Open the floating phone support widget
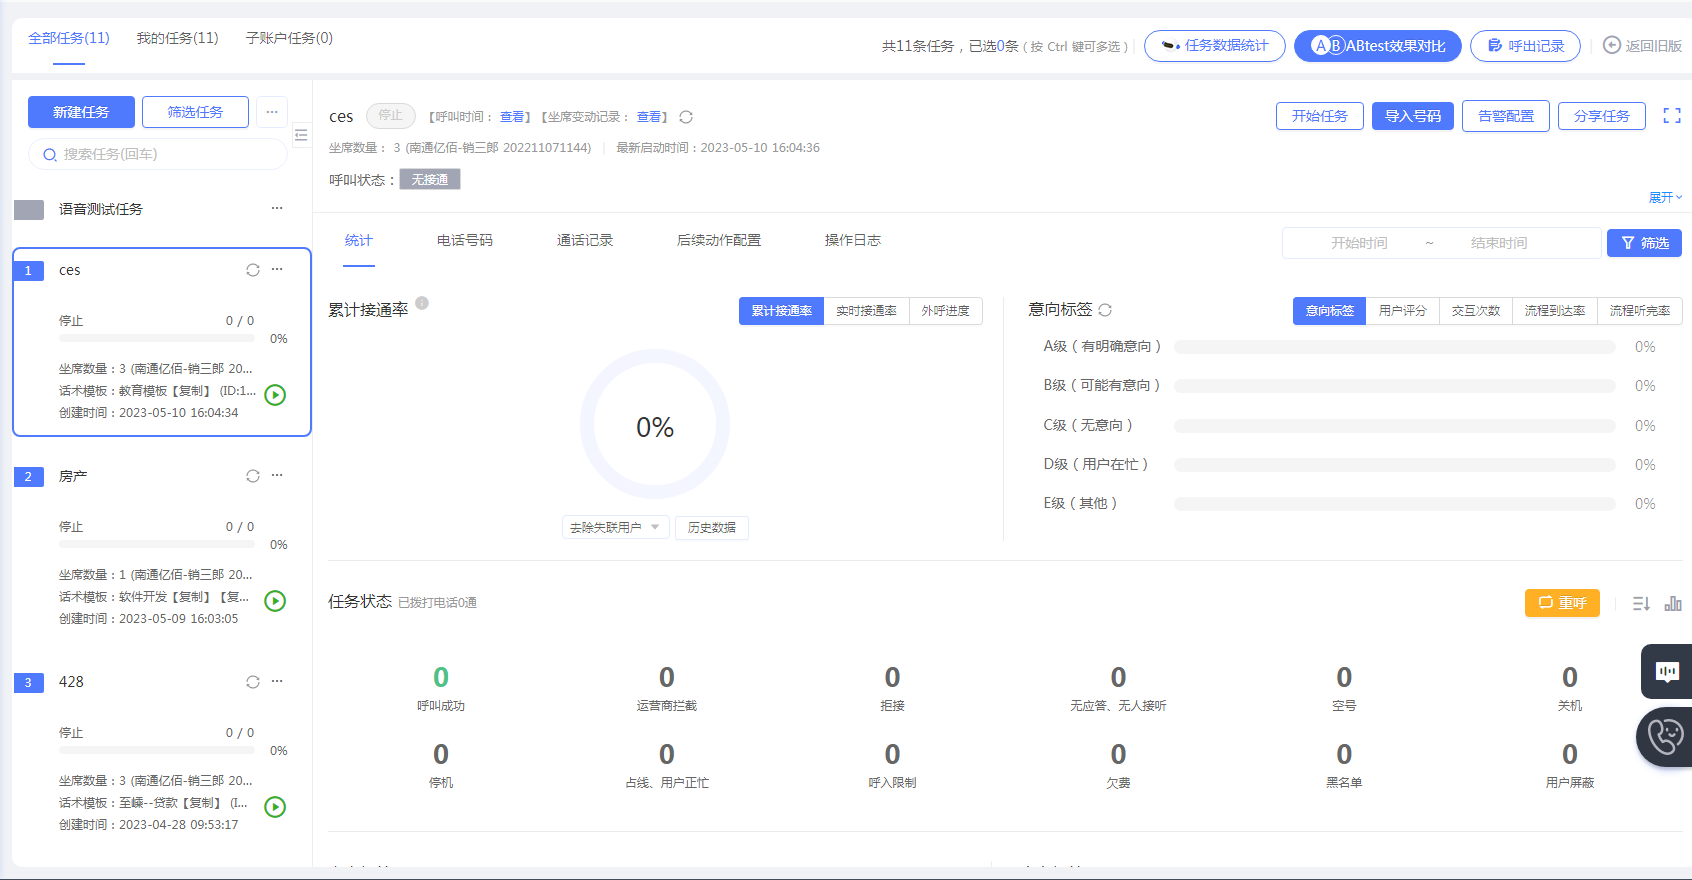The image size is (1692, 880). click(1665, 737)
